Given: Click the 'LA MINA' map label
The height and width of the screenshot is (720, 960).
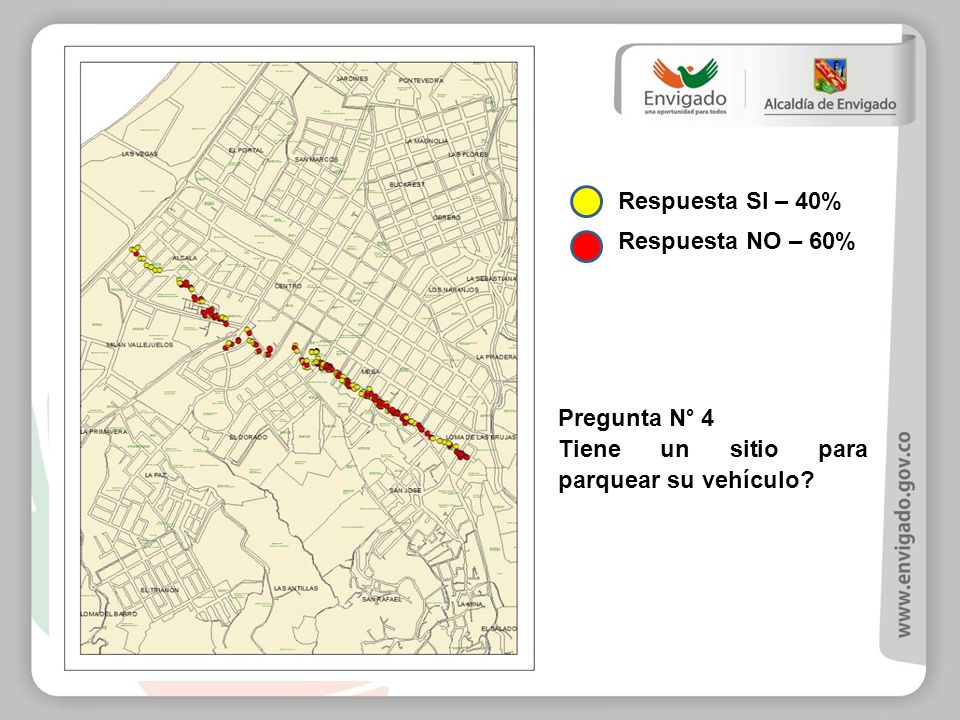Looking at the screenshot, I should tap(470, 604).
